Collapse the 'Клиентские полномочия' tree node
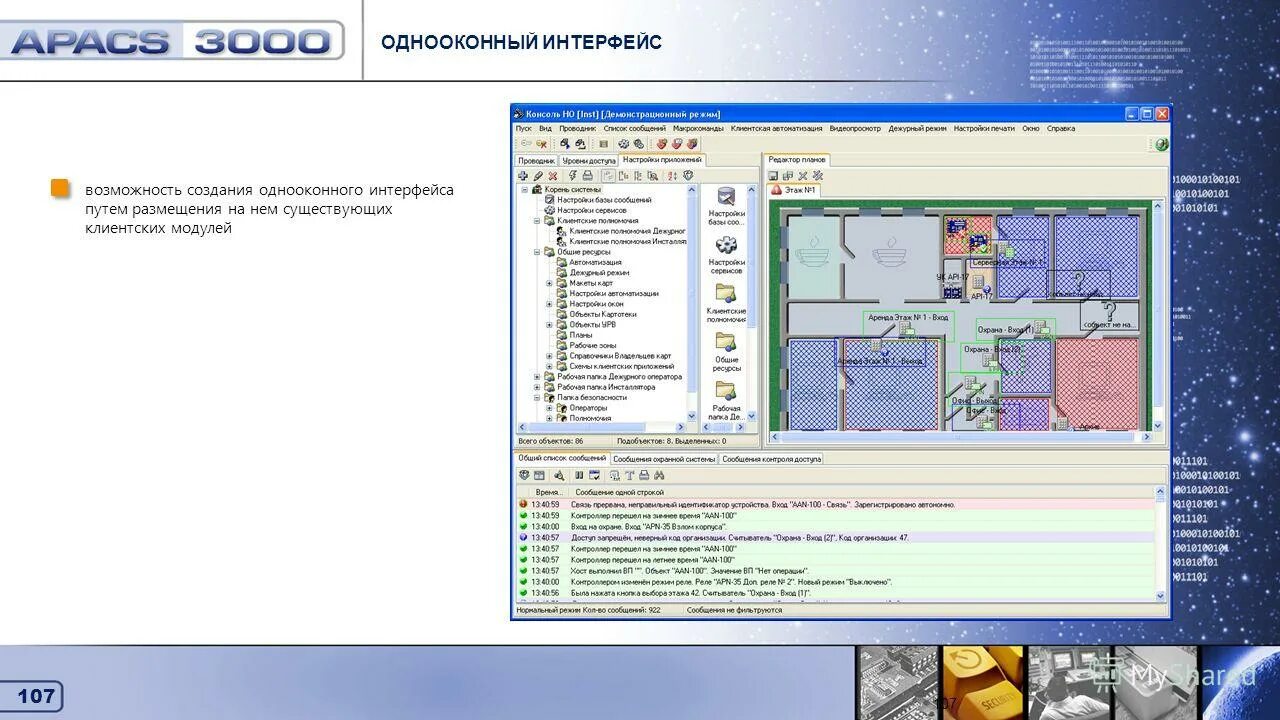 tap(537, 220)
